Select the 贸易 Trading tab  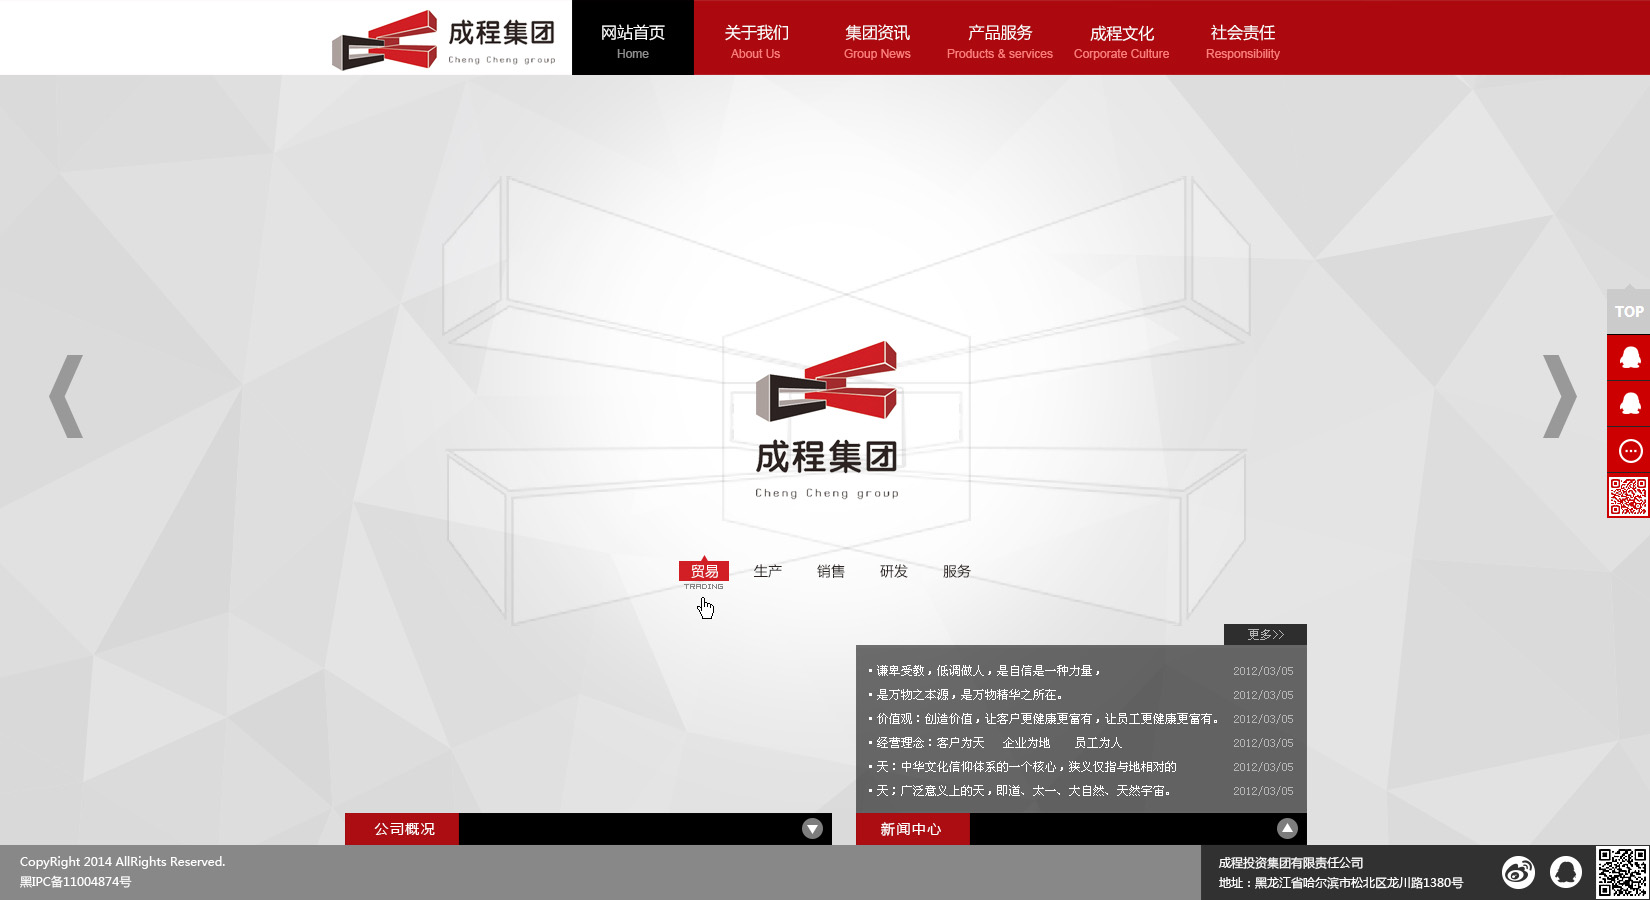[x=704, y=572]
